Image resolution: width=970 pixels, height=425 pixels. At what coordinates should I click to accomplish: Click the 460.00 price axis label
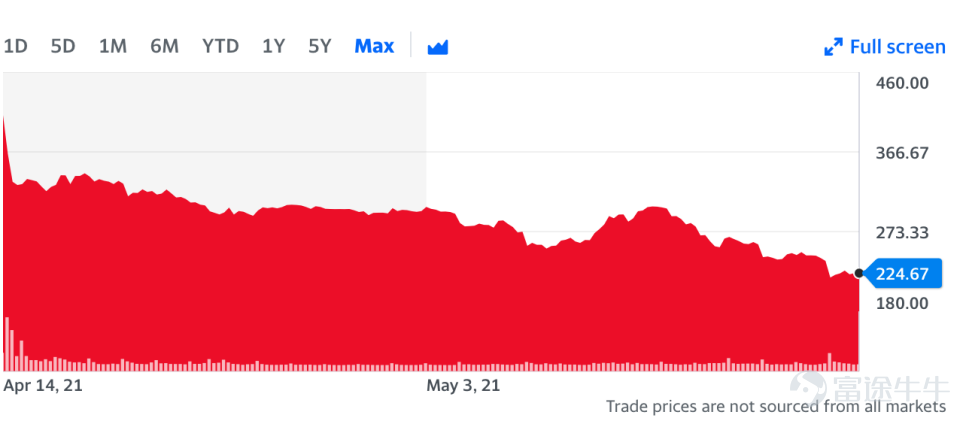(x=902, y=82)
